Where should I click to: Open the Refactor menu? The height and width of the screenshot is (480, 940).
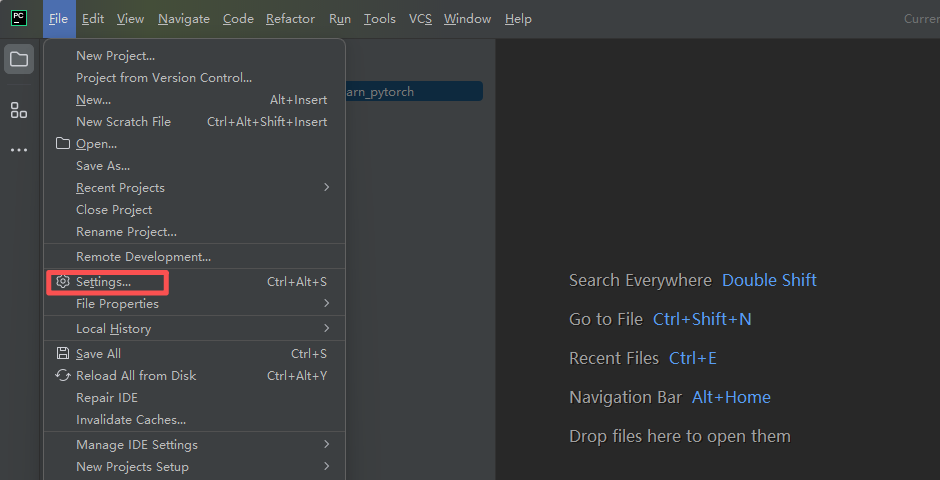click(290, 19)
